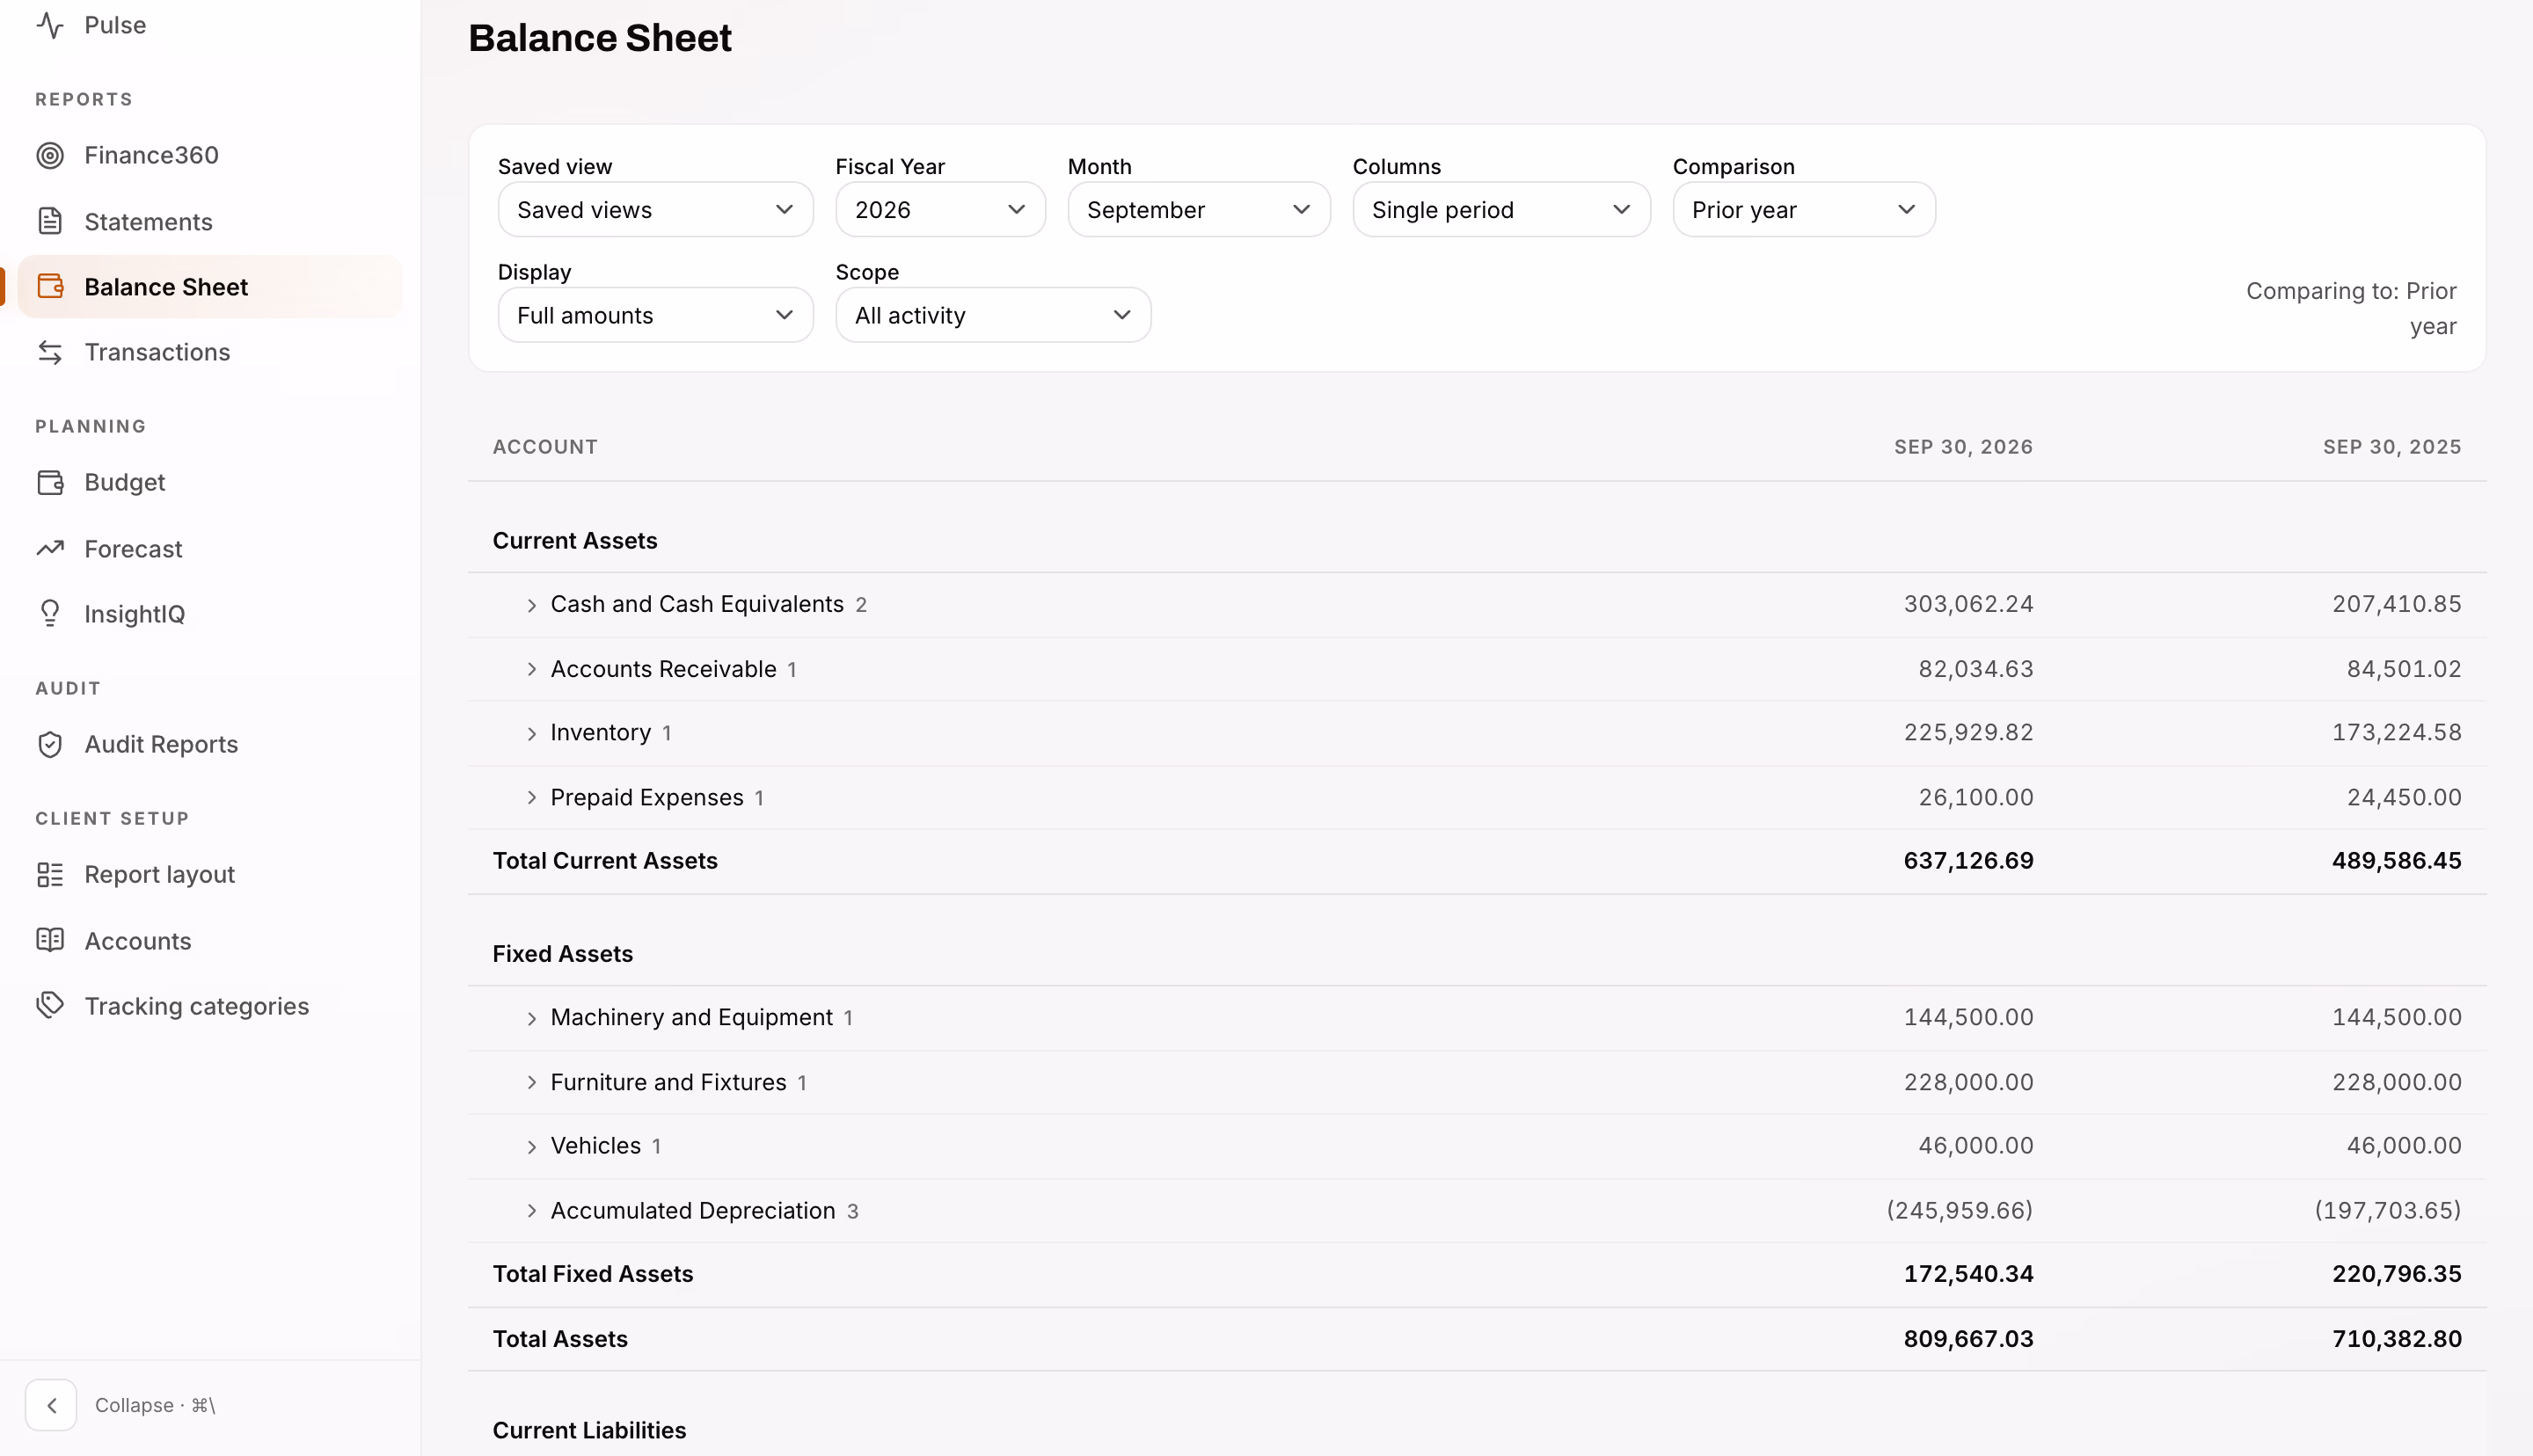Click the Report layout grid icon

click(x=50, y=874)
